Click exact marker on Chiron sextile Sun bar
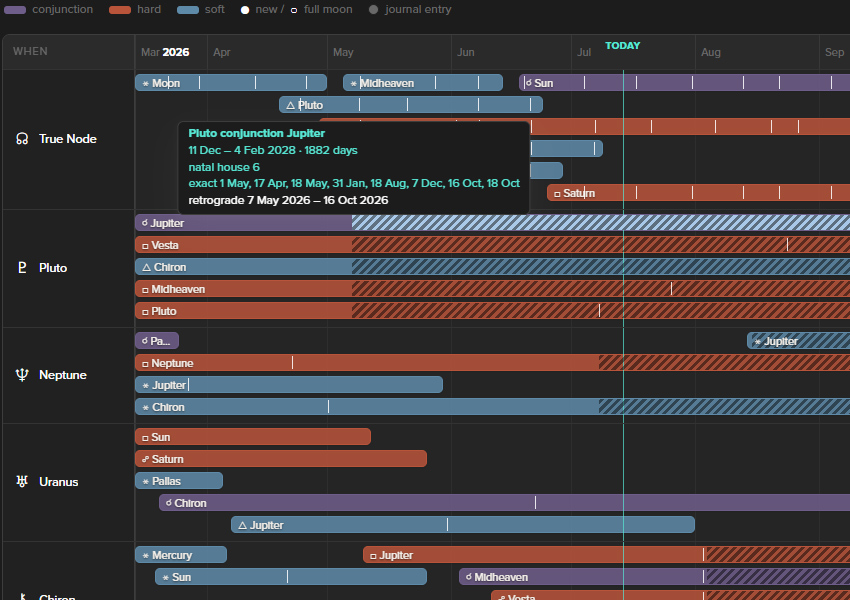 click(287, 577)
